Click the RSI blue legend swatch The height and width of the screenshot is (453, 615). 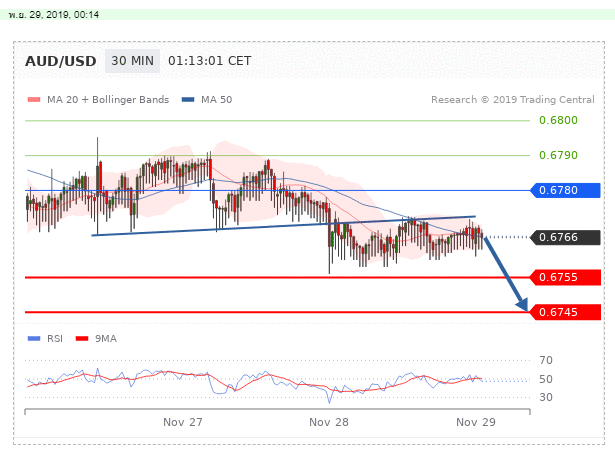(x=34, y=338)
